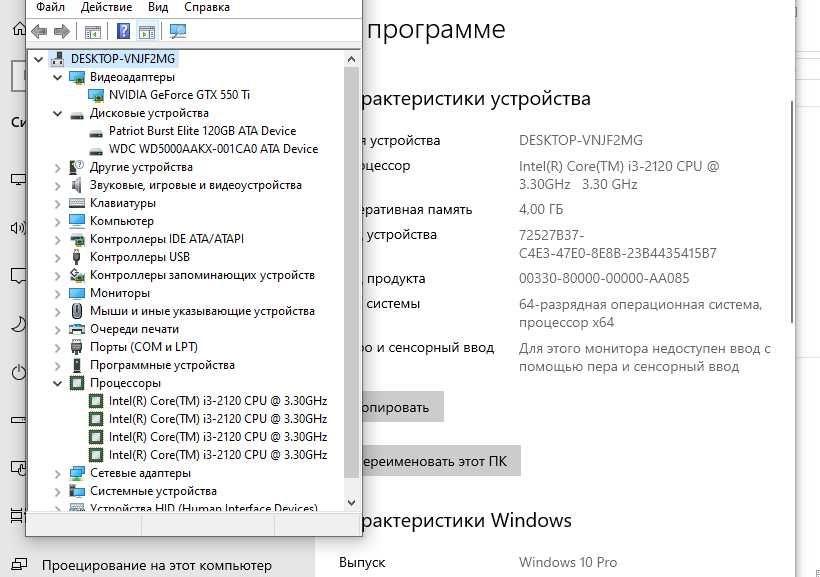Screen dimensions: 820x577
Task: Select Patriot Burst Elite 120GB ATA Device
Action: (x=202, y=131)
